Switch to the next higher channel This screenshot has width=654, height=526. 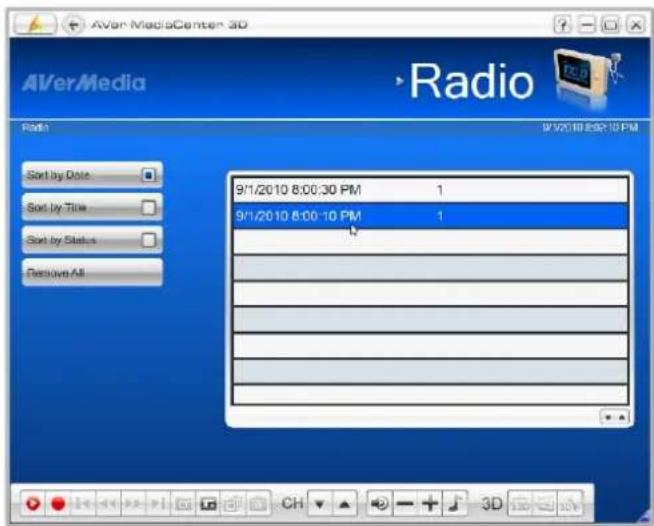(345, 504)
